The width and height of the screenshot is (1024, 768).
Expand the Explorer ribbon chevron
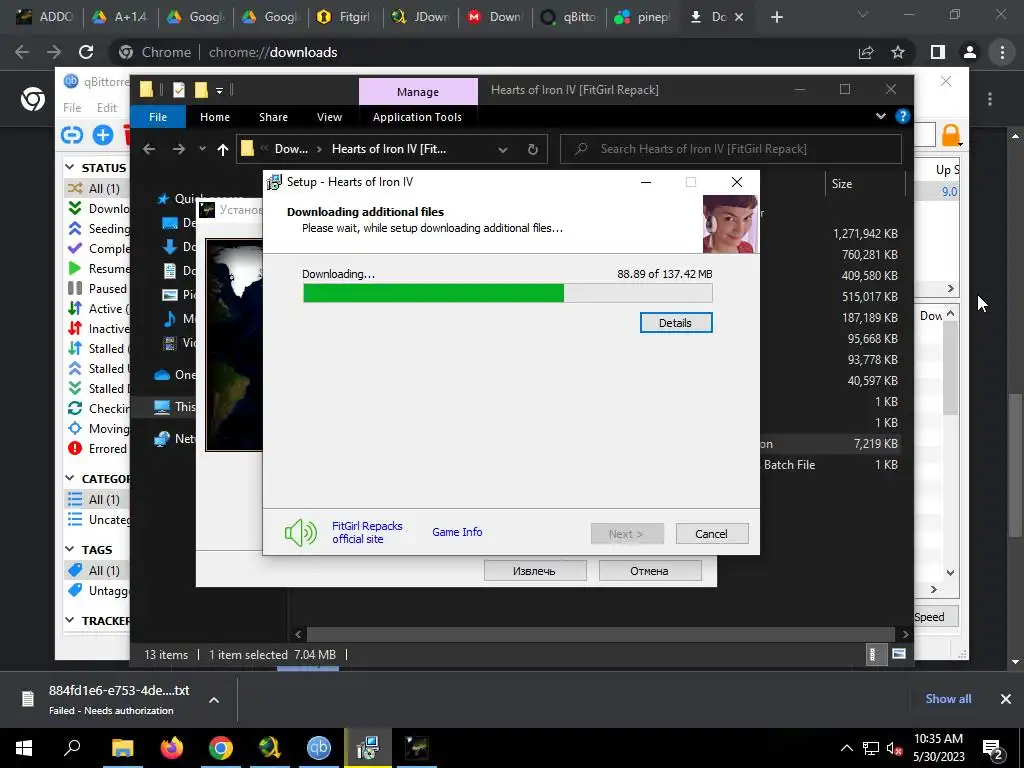click(x=881, y=116)
